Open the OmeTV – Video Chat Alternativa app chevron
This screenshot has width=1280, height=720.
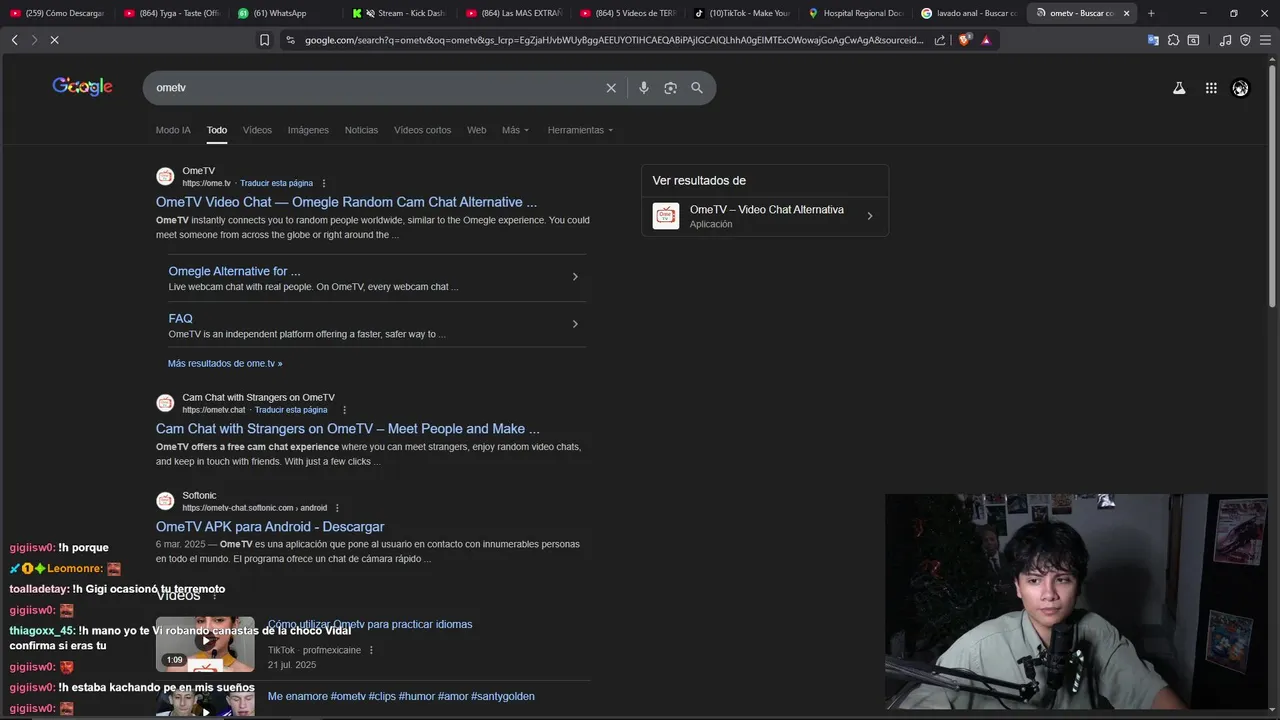click(870, 216)
